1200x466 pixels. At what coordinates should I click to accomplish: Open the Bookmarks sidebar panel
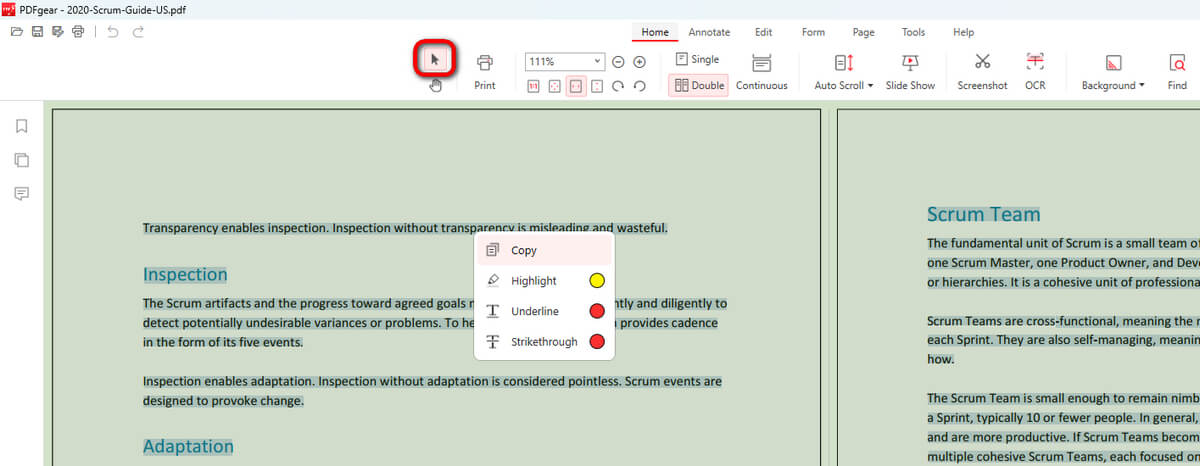point(21,126)
